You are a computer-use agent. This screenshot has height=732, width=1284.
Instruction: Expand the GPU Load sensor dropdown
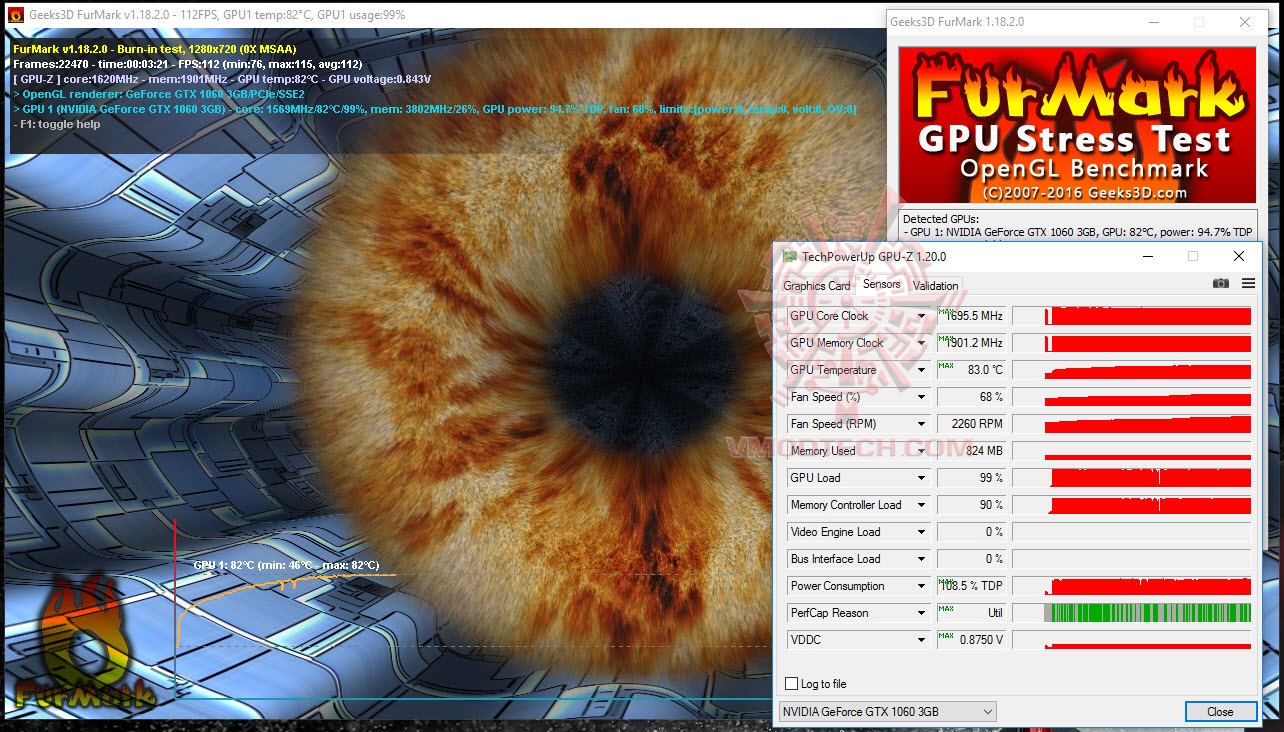coord(922,478)
